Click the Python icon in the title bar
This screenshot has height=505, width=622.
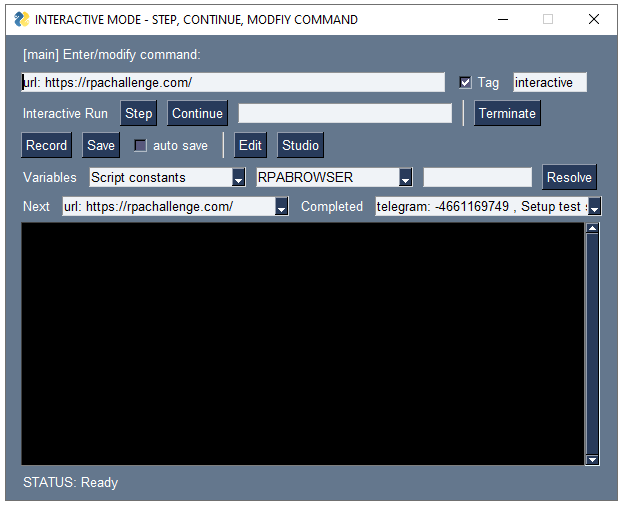[x=21, y=19]
